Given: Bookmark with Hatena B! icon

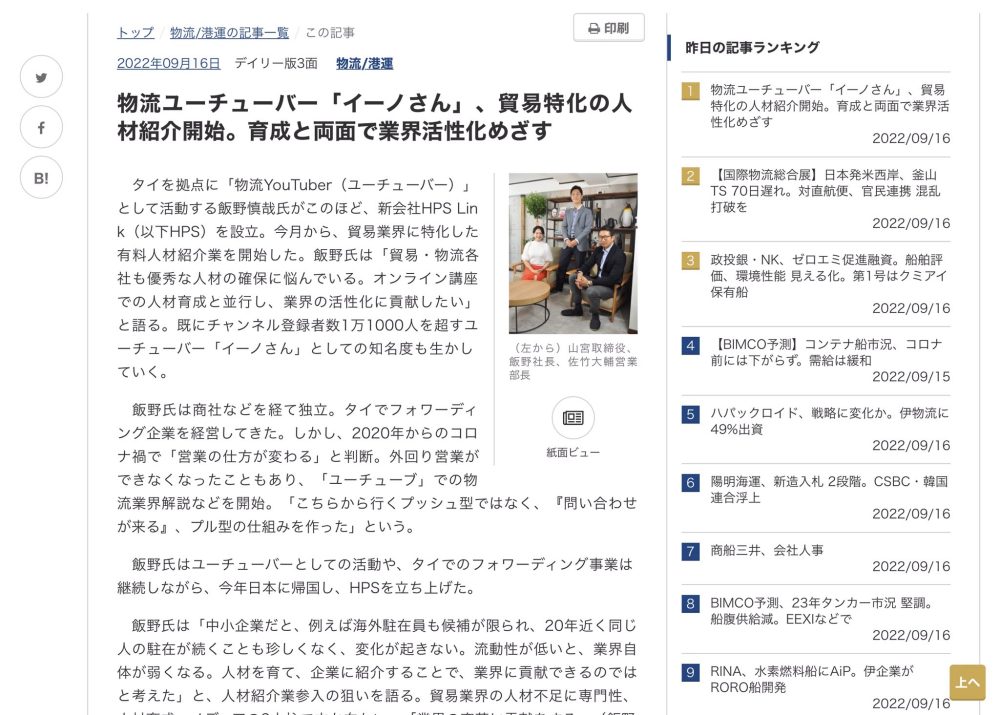Looking at the screenshot, I should pos(41,178).
